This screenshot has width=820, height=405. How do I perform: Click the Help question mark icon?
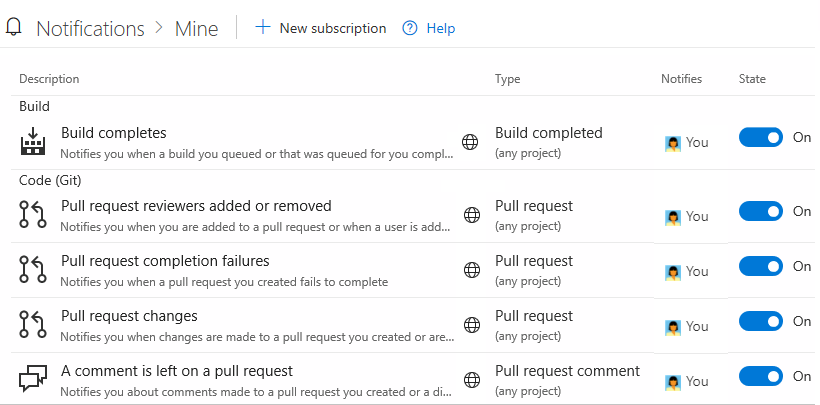coord(409,28)
